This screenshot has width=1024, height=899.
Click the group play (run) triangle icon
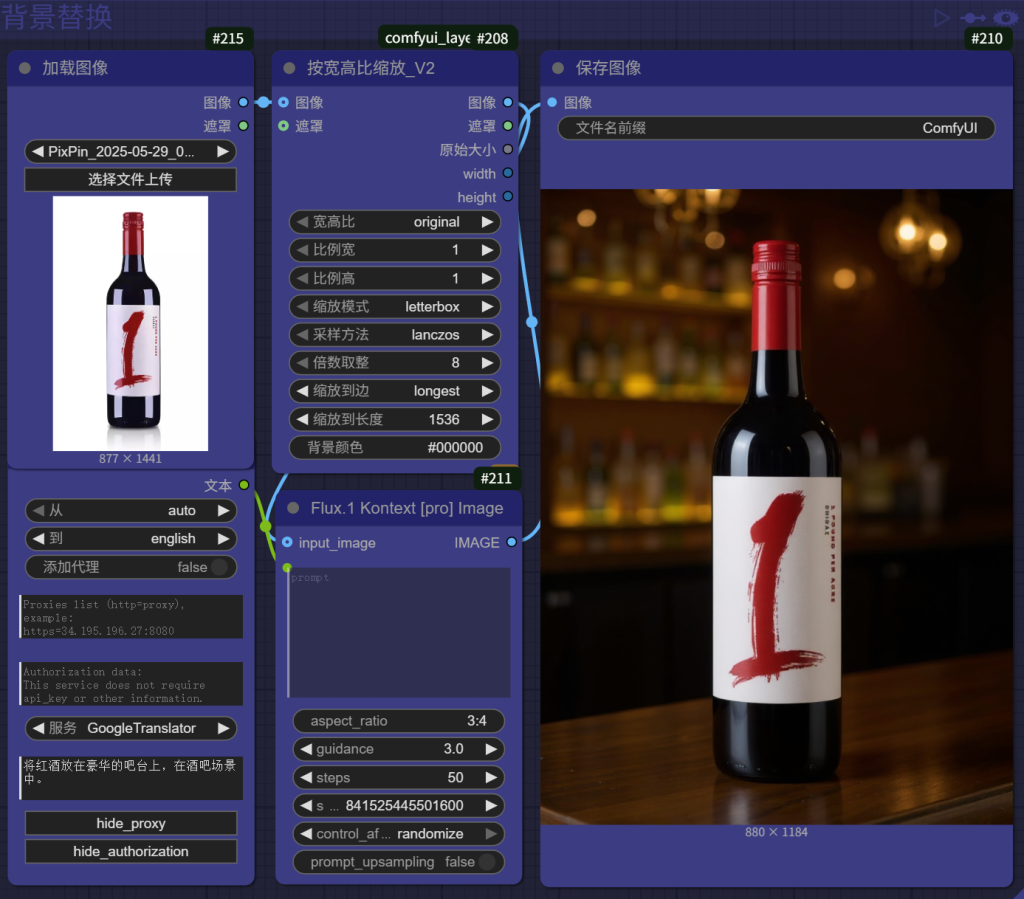pyautogui.click(x=941, y=17)
